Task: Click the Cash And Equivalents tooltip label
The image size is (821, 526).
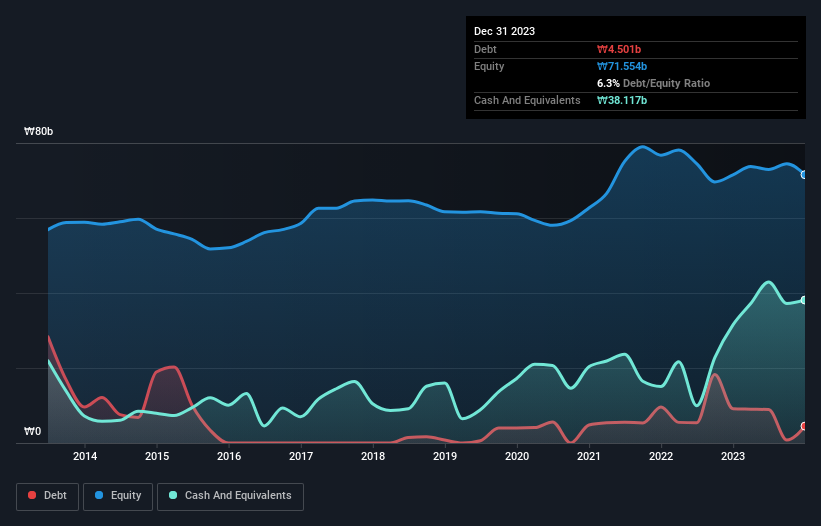Action: point(527,100)
